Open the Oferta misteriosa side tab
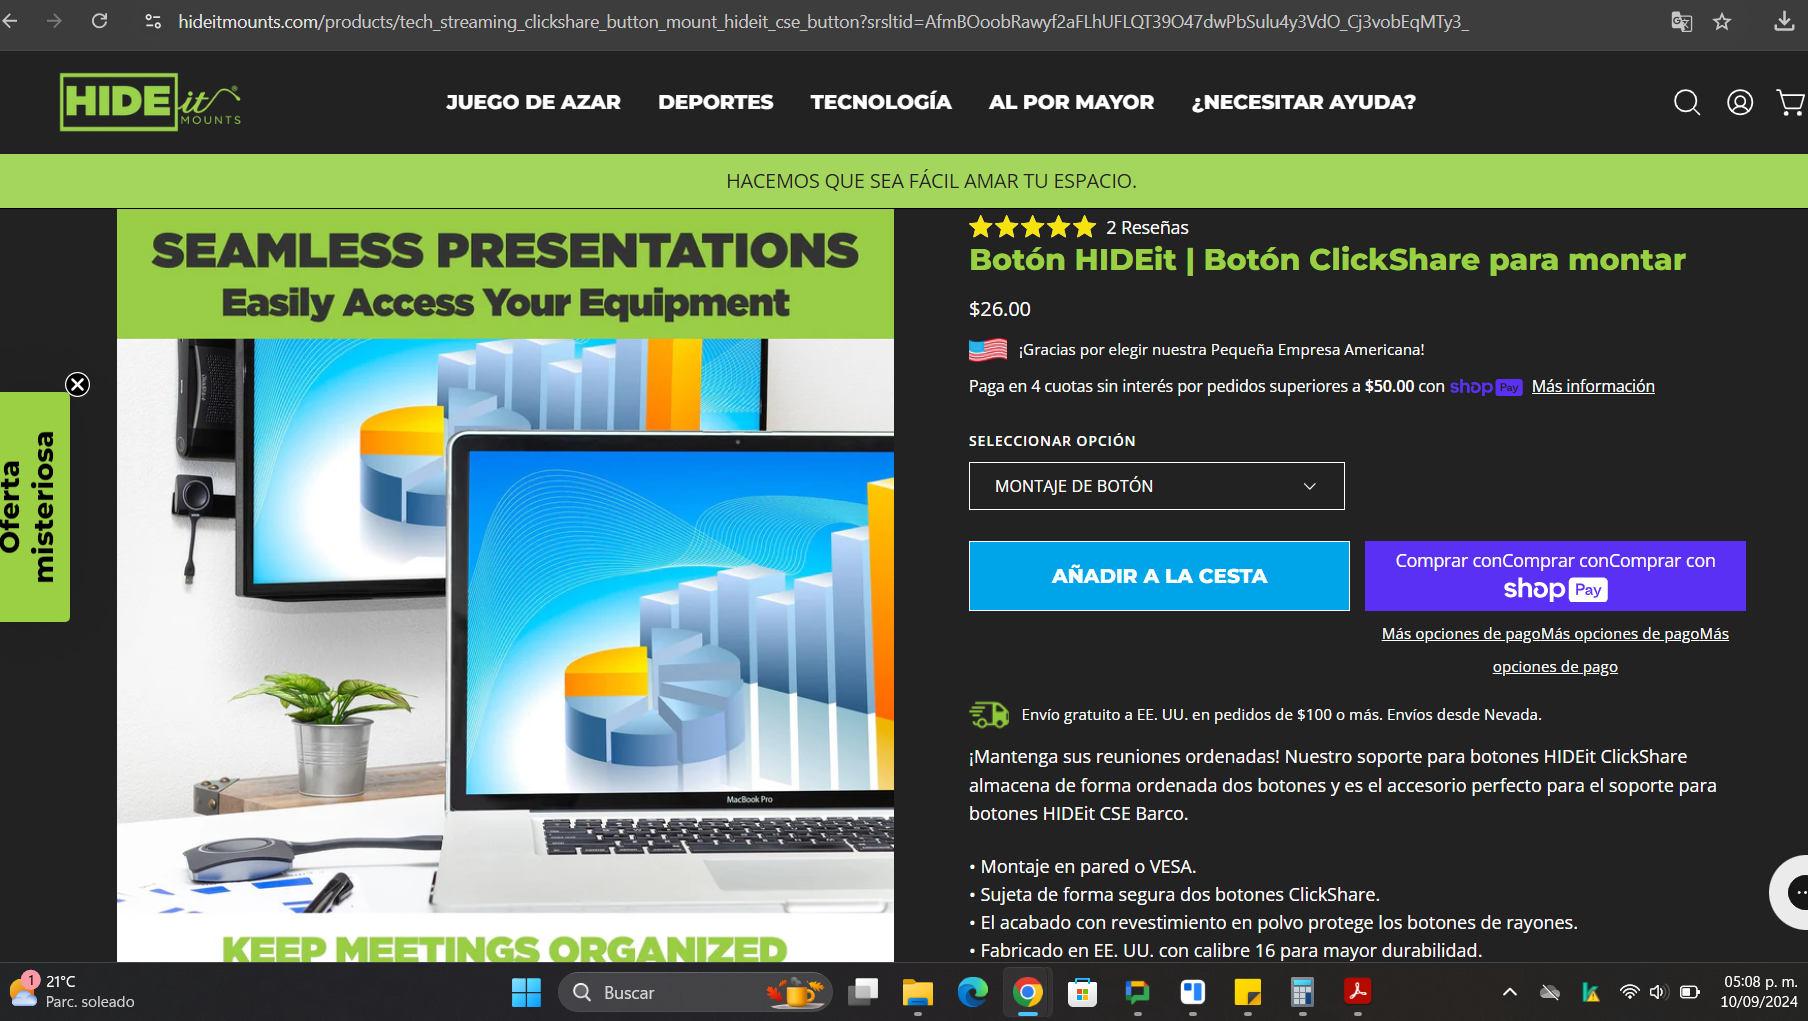Screen dimensions: 1808x1021 click(x=34, y=507)
